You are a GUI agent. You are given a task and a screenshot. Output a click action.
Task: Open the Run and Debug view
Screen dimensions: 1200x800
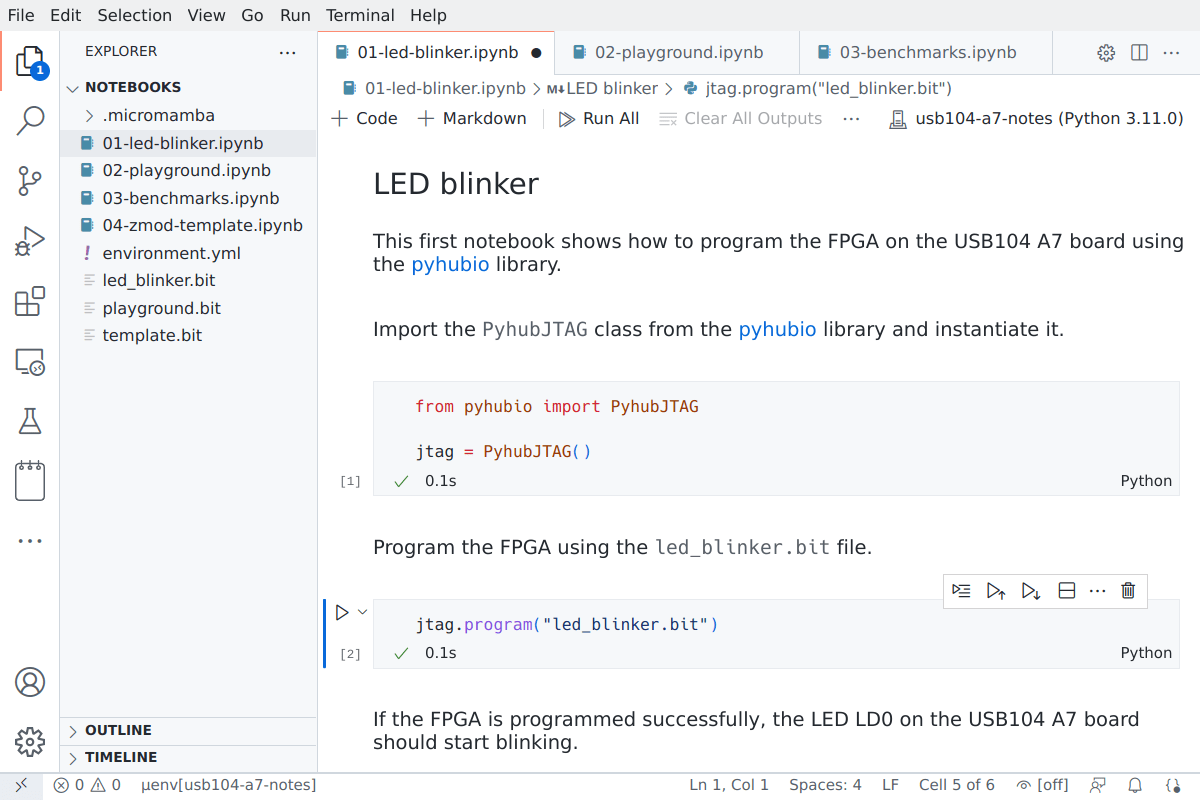30,240
